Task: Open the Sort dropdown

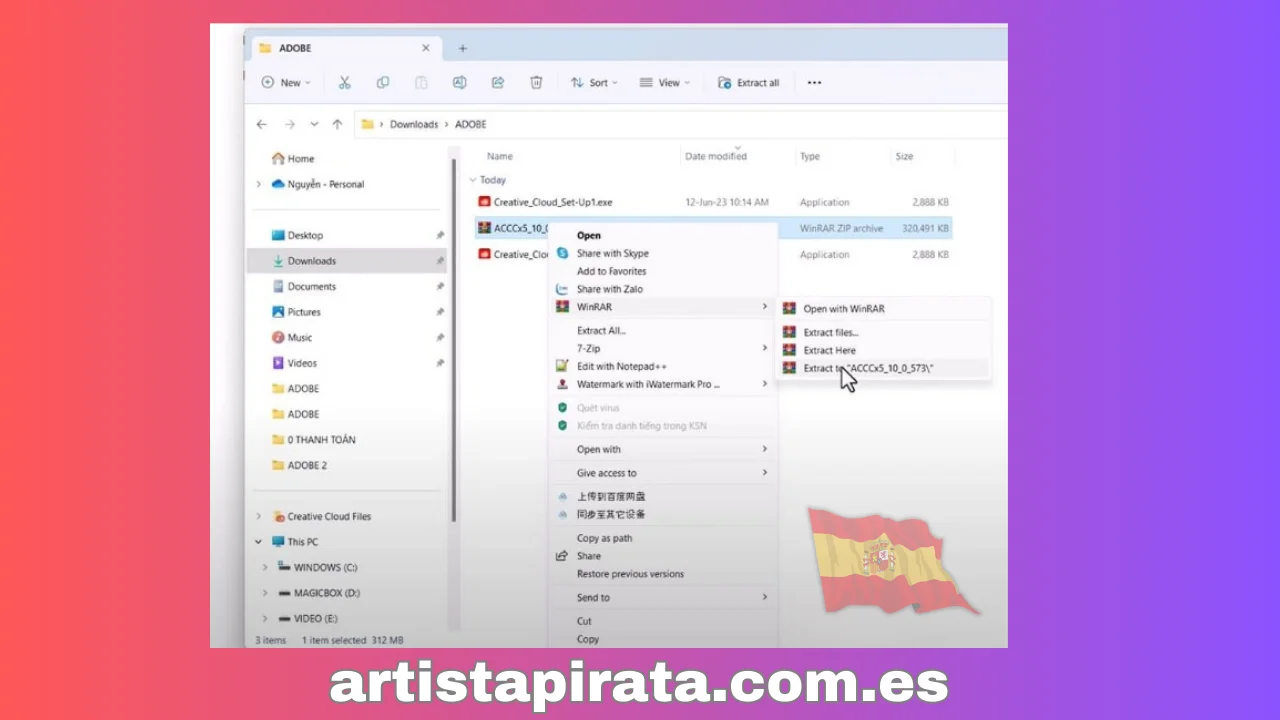Action: click(594, 83)
